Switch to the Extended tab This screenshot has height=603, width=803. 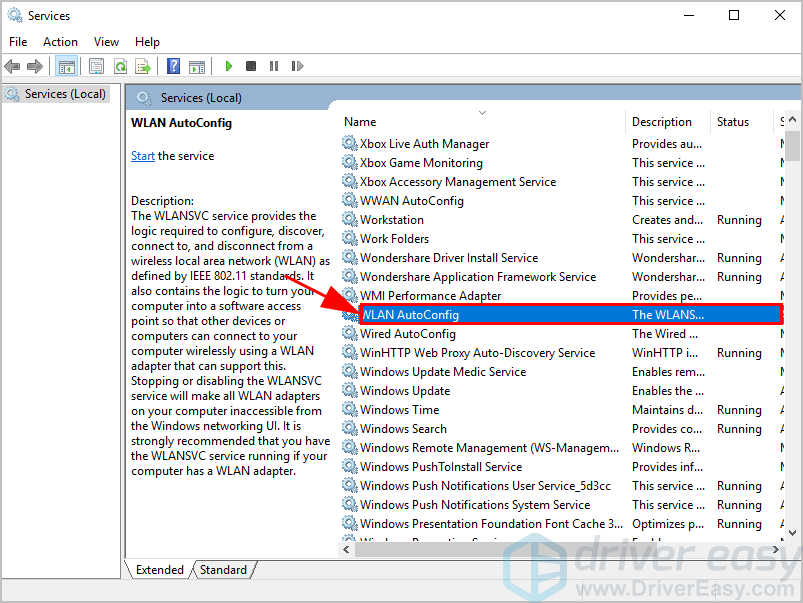pos(160,570)
